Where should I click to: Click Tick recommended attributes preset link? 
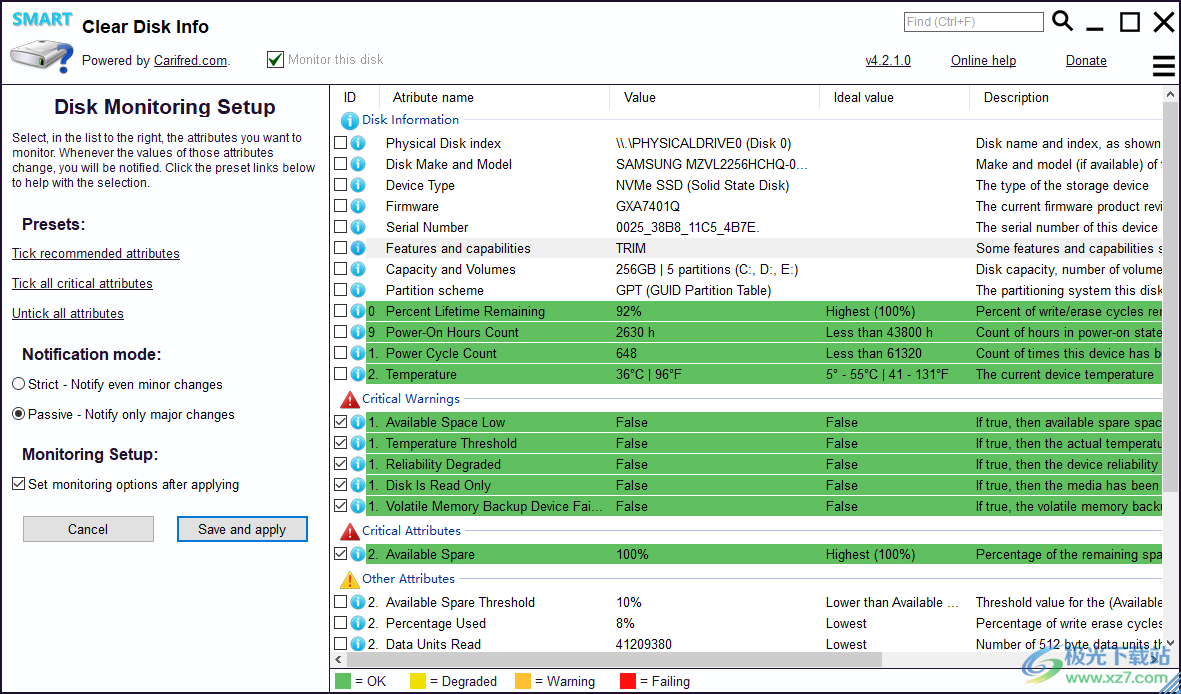pos(96,253)
